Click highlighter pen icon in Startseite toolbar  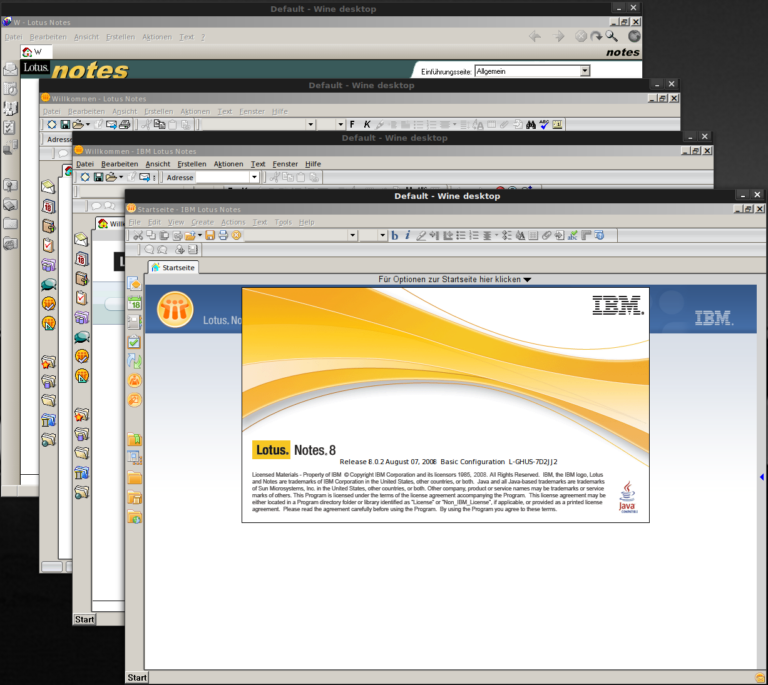421,236
